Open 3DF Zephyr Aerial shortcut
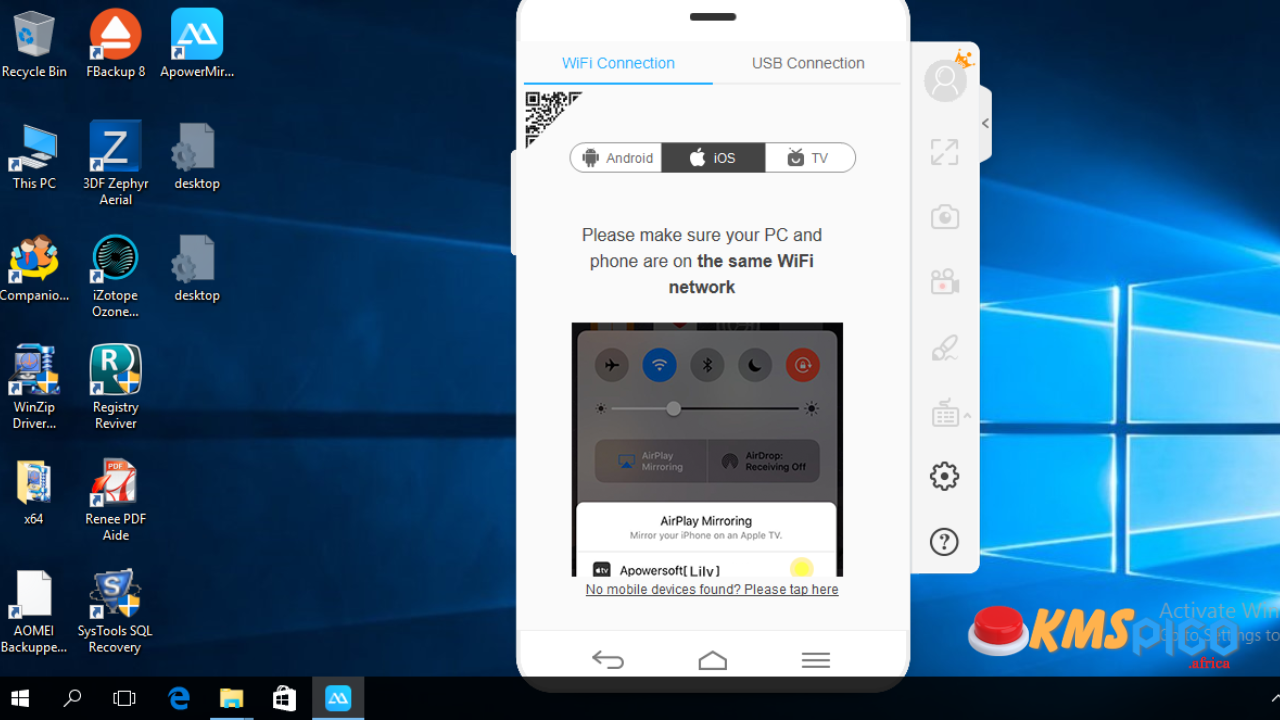Screen dimensions: 1280x720 pos(115,164)
